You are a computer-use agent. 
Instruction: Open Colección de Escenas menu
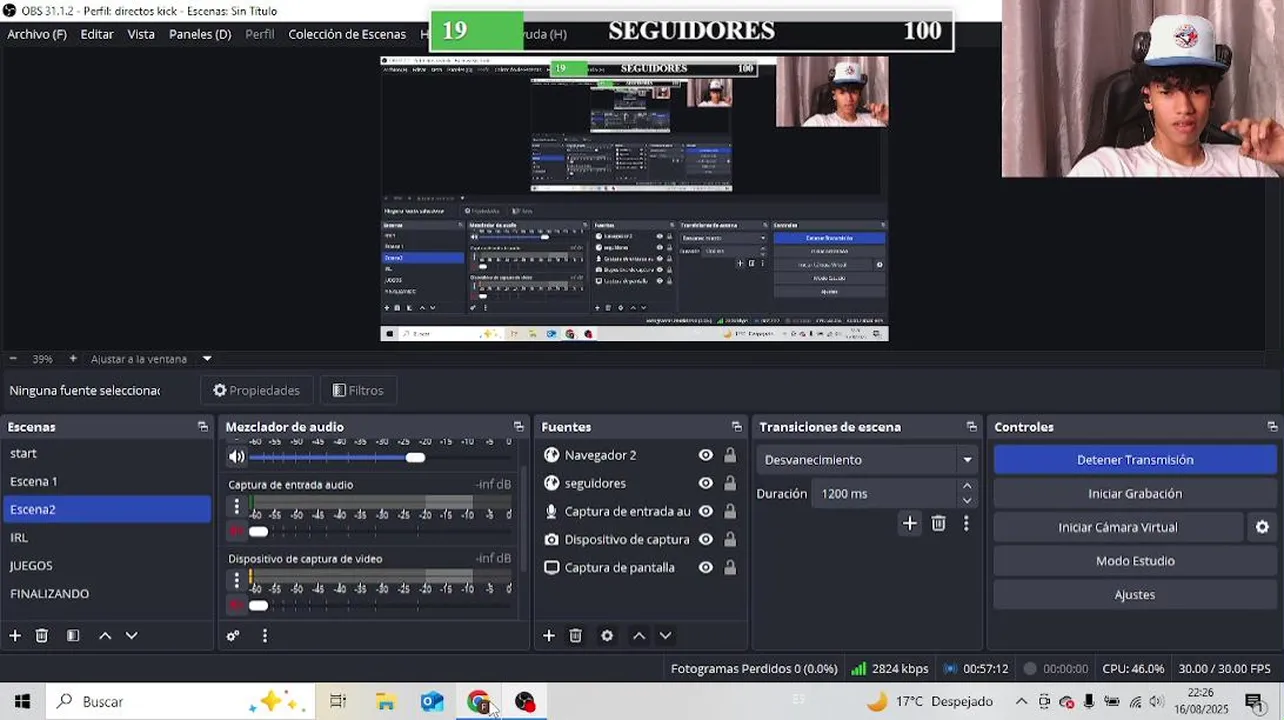click(347, 34)
